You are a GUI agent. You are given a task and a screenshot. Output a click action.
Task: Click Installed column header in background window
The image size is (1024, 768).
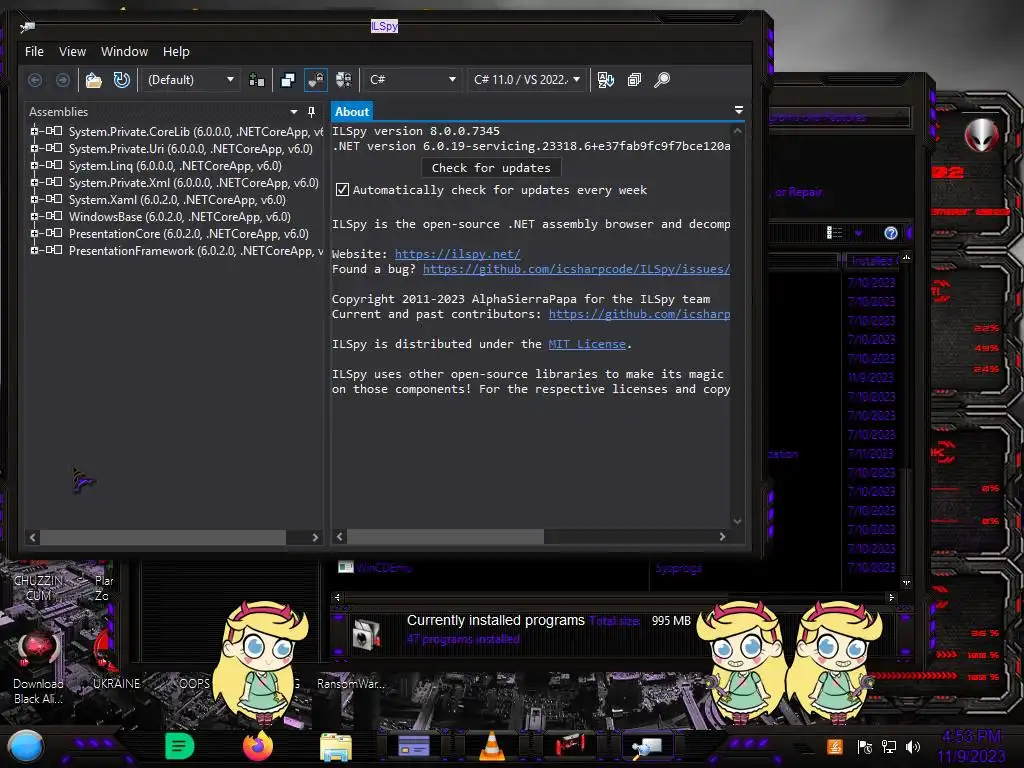click(x=871, y=261)
